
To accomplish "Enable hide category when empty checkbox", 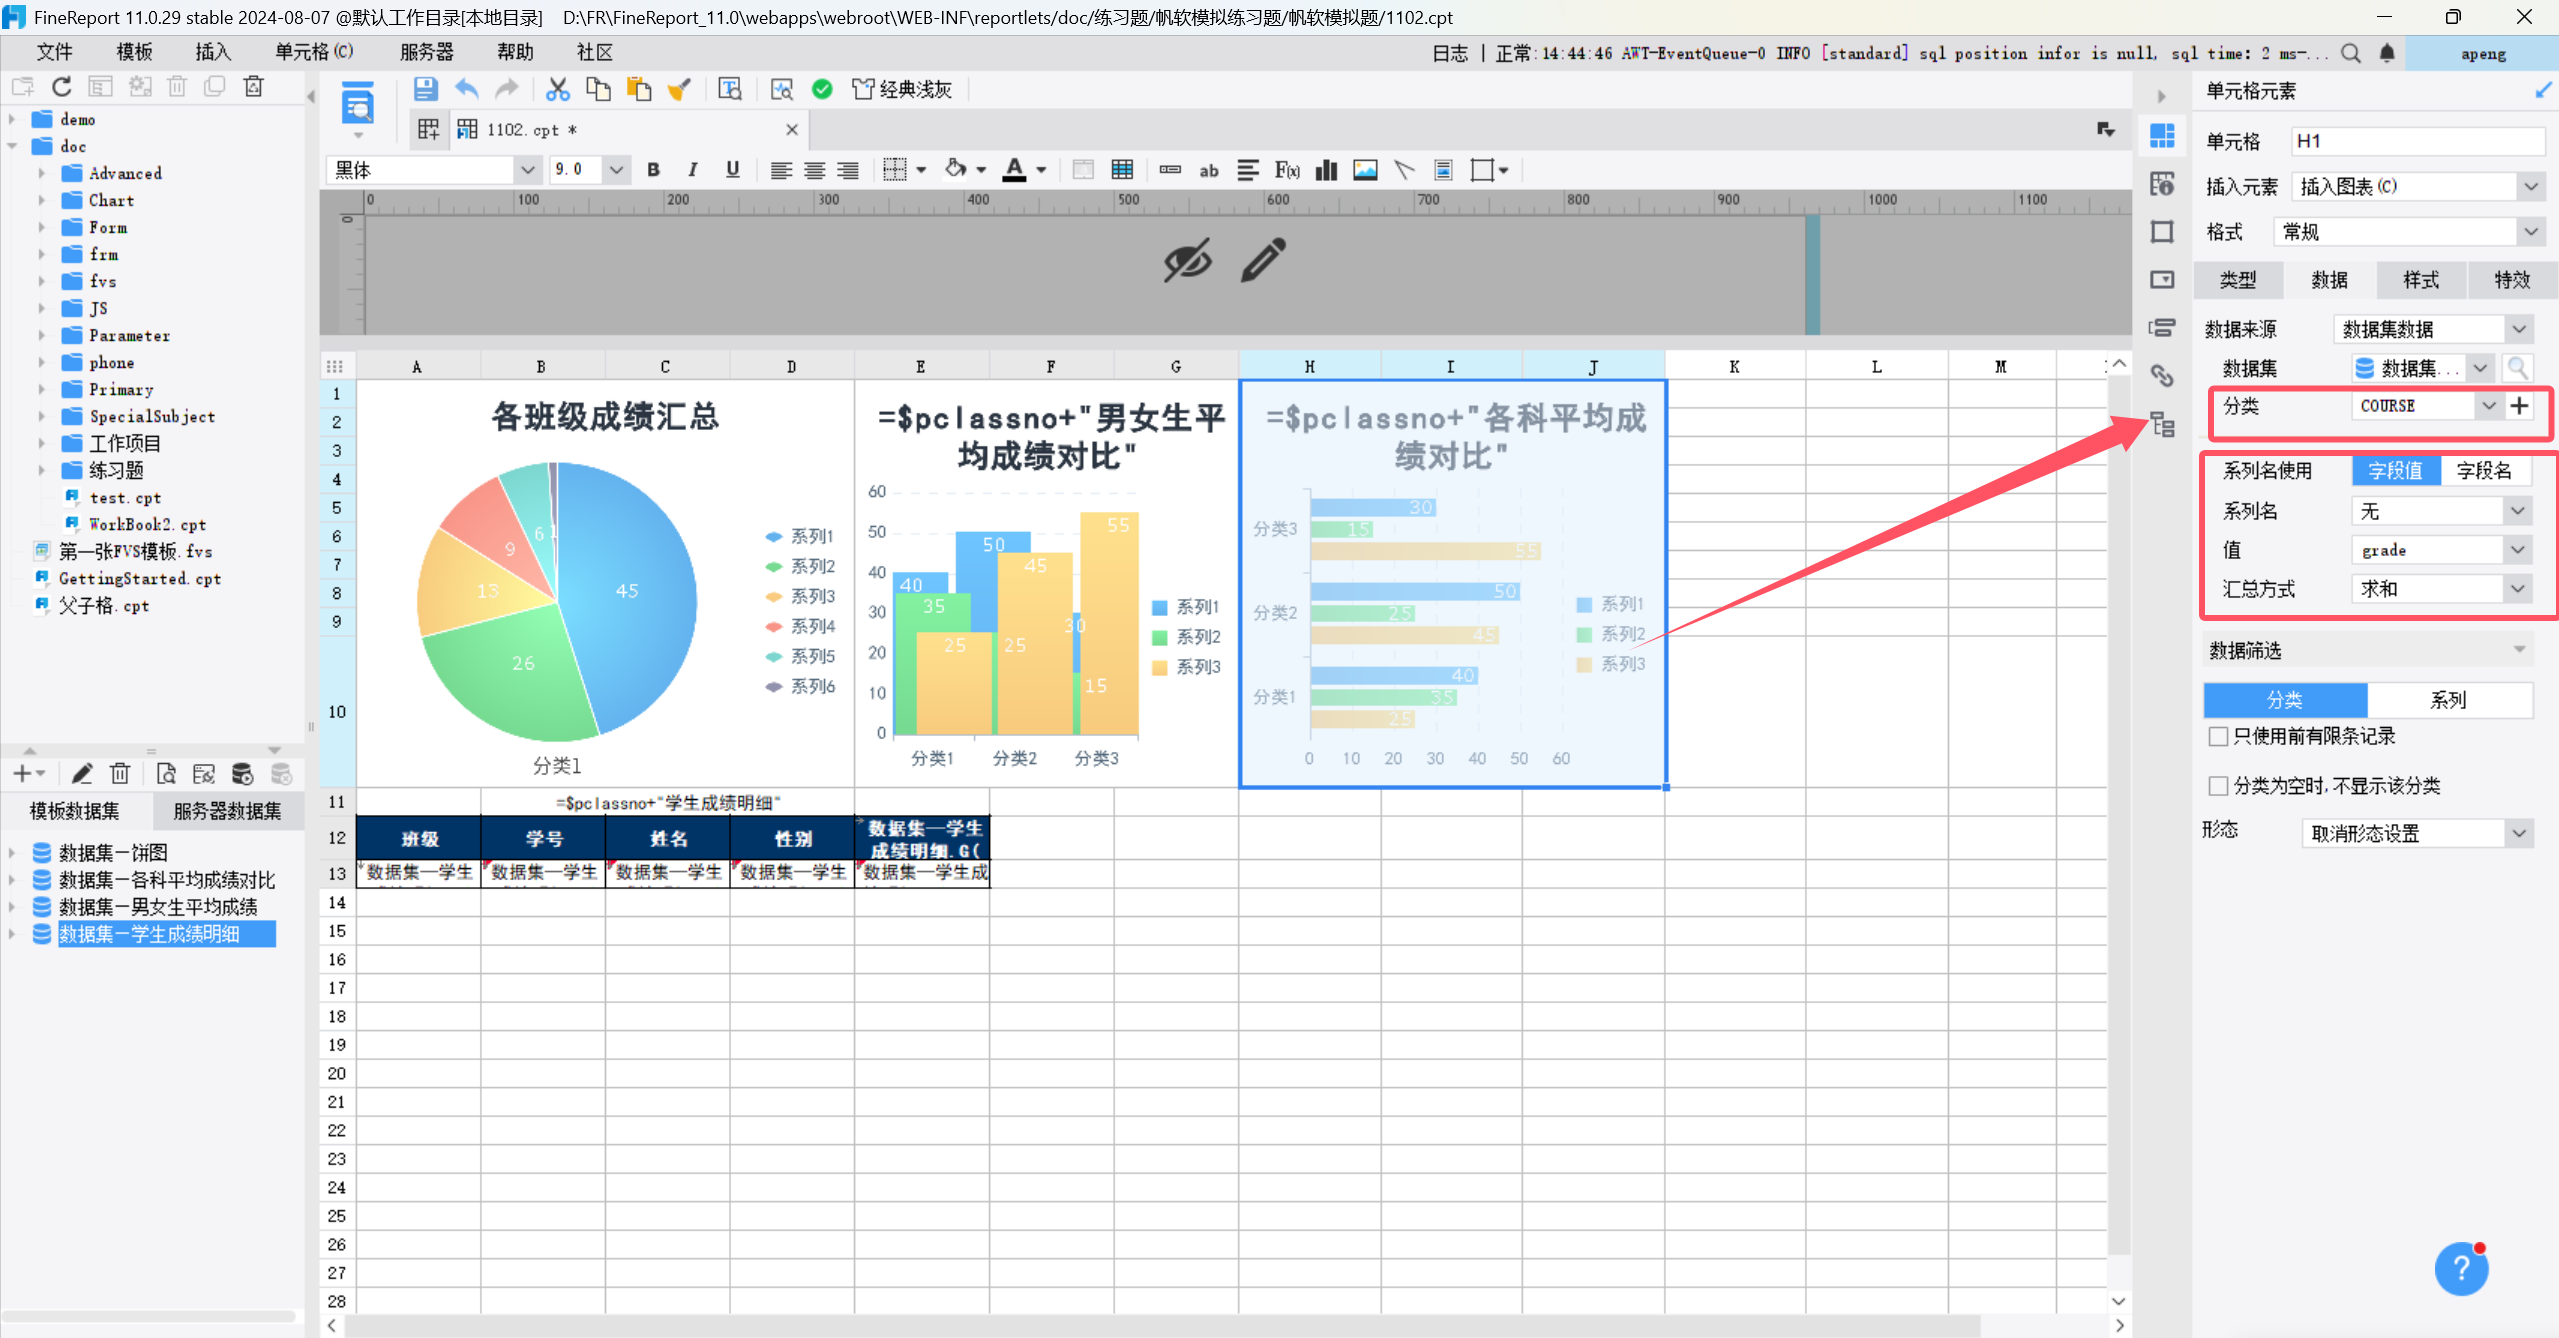I will (x=2218, y=786).
